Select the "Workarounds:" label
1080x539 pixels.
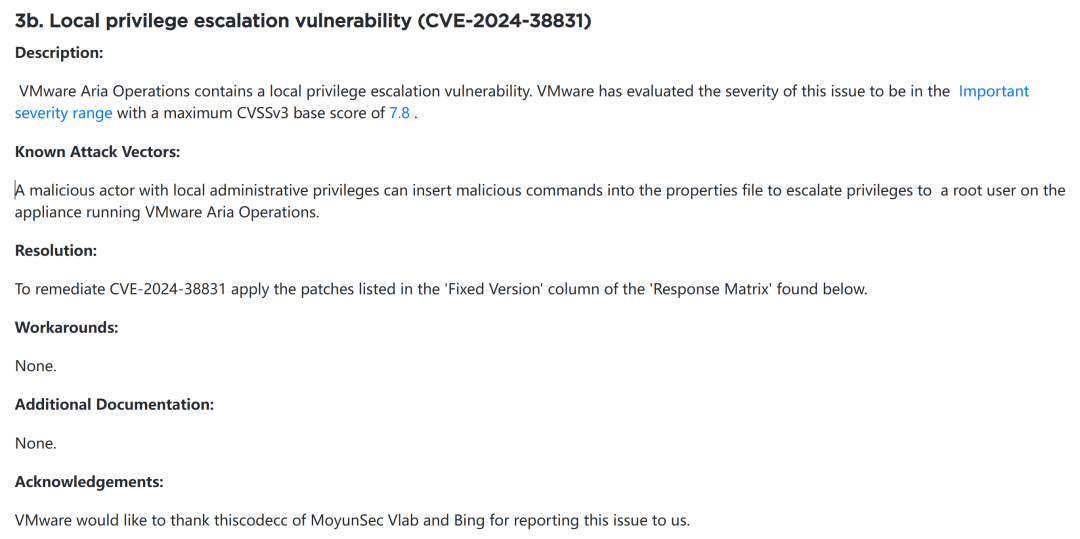[x=67, y=328]
